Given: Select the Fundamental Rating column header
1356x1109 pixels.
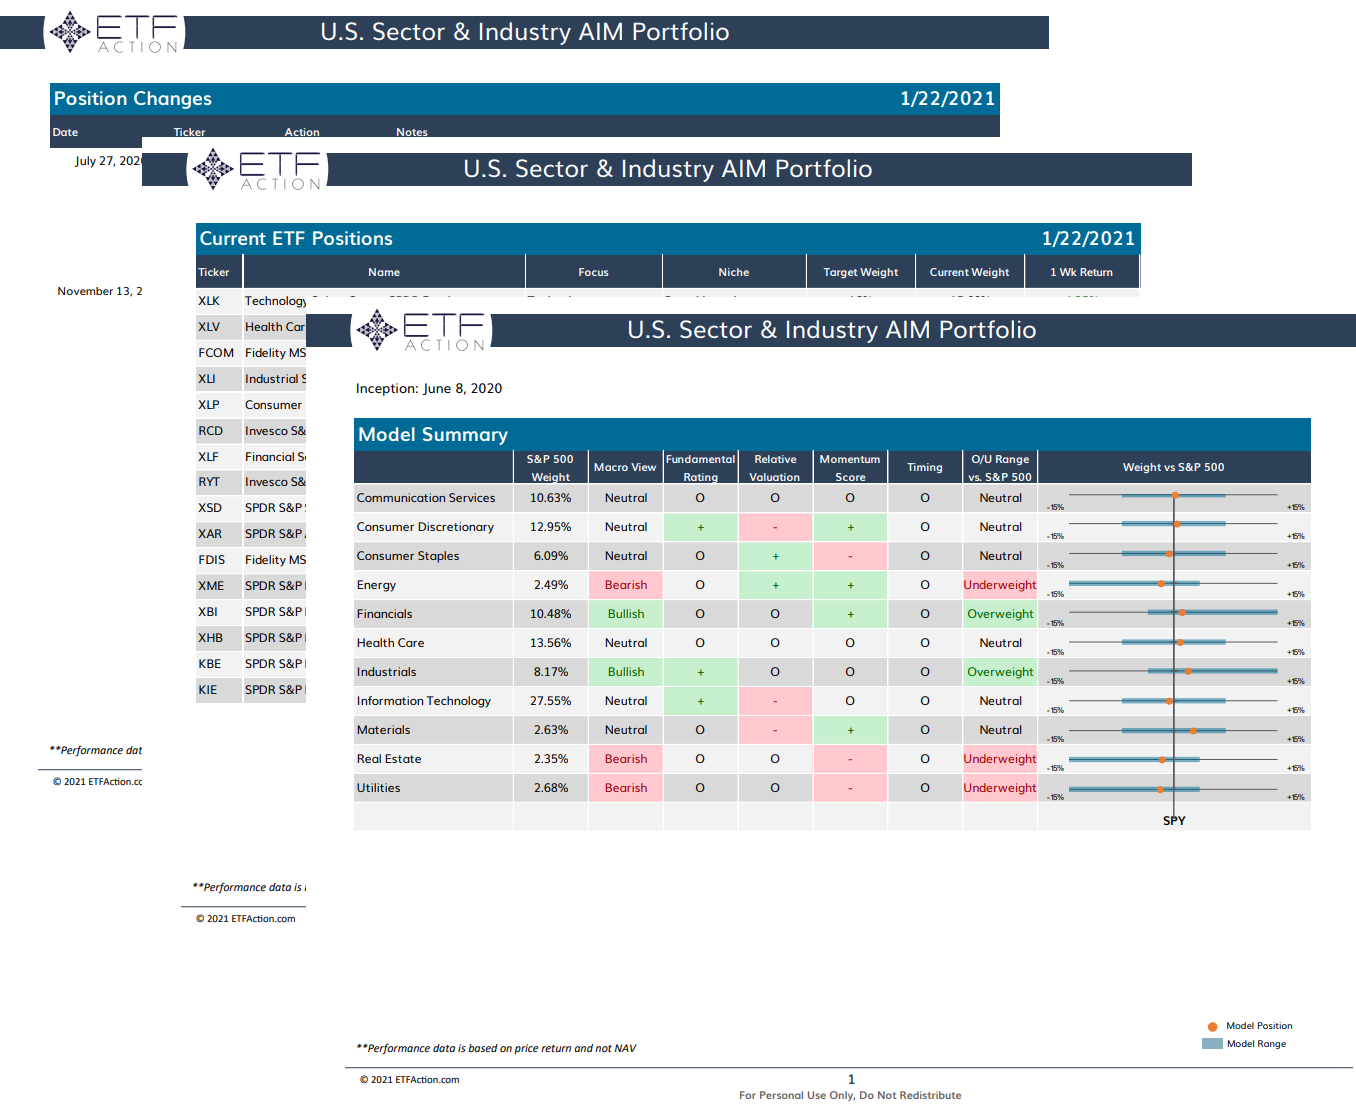Looking at the screenshot, I should coord(700,468).
